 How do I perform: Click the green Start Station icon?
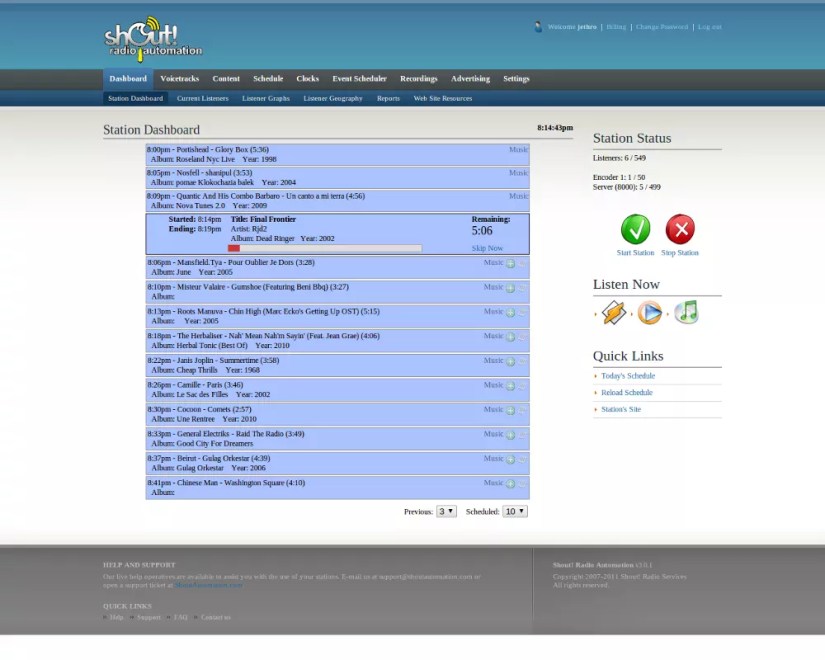[635, 231]
